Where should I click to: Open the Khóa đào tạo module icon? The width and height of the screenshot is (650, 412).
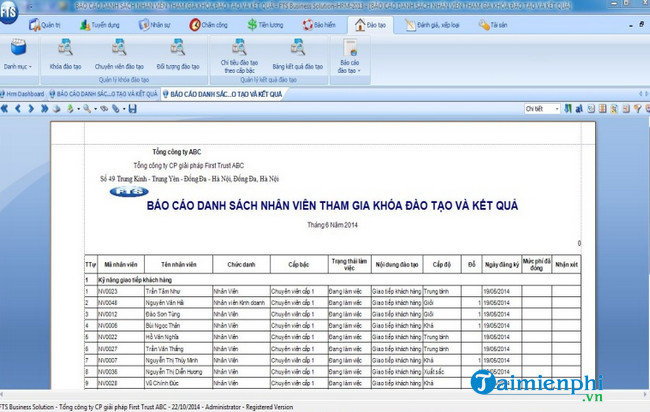pyautogui.click(x=67, y=51)
